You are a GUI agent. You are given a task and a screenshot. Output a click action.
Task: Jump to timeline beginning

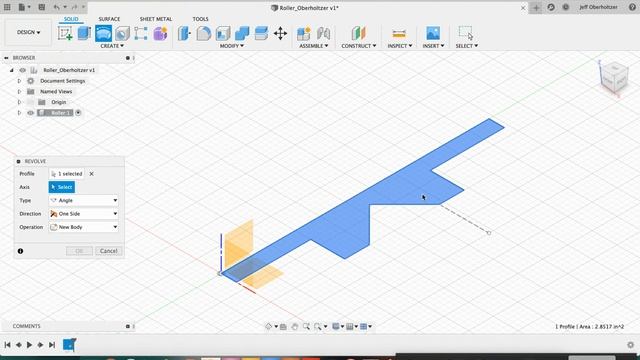coord(7,345)
